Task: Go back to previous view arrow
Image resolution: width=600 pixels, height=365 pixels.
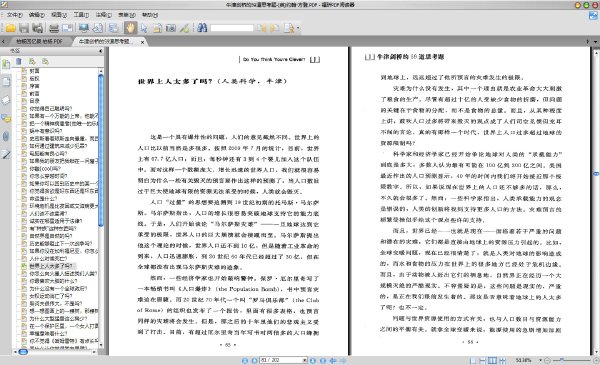Action: click(333, 360)
